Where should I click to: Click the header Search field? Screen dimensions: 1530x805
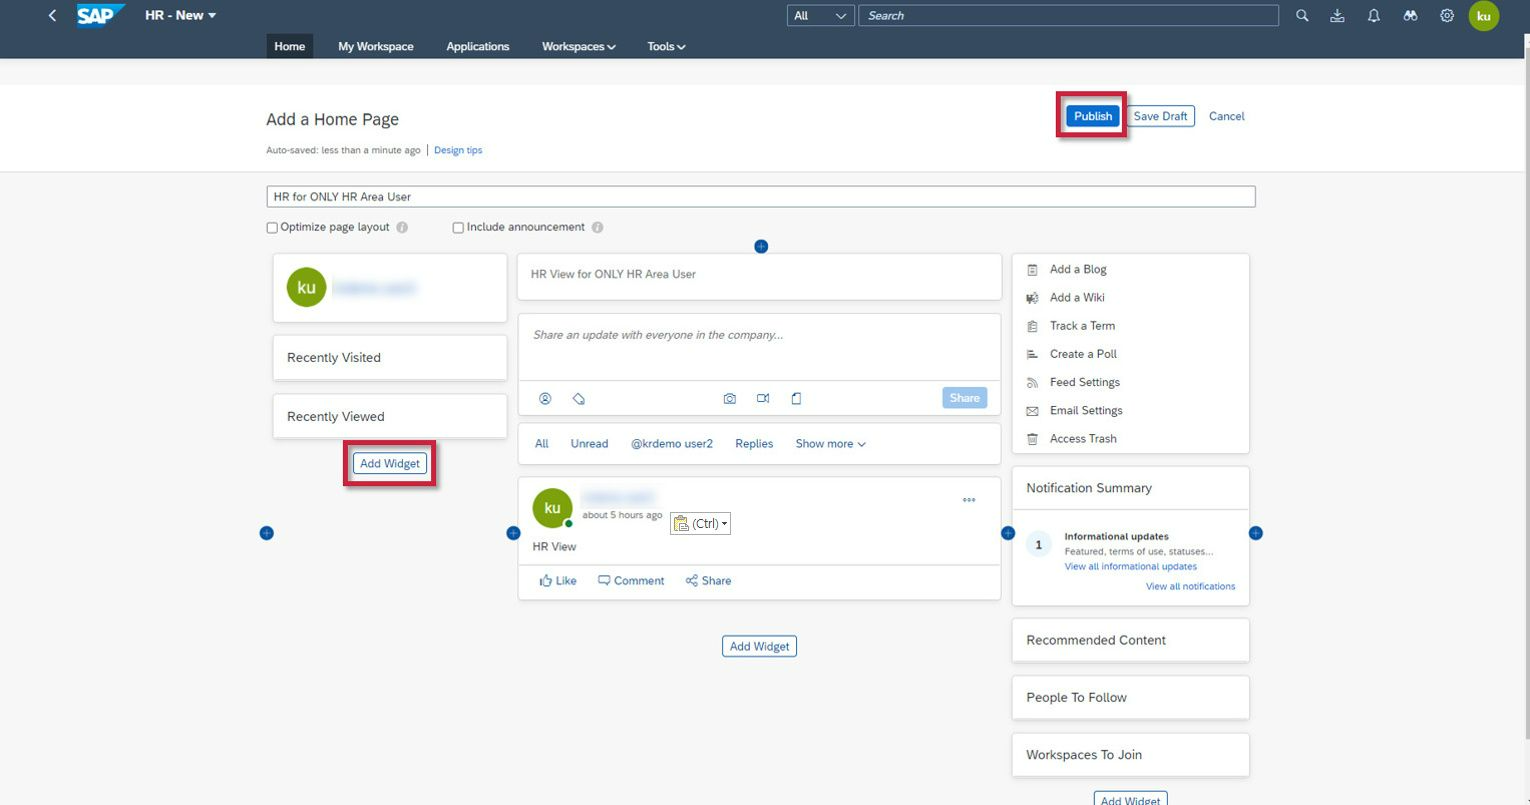click(x=1068, y=15)
